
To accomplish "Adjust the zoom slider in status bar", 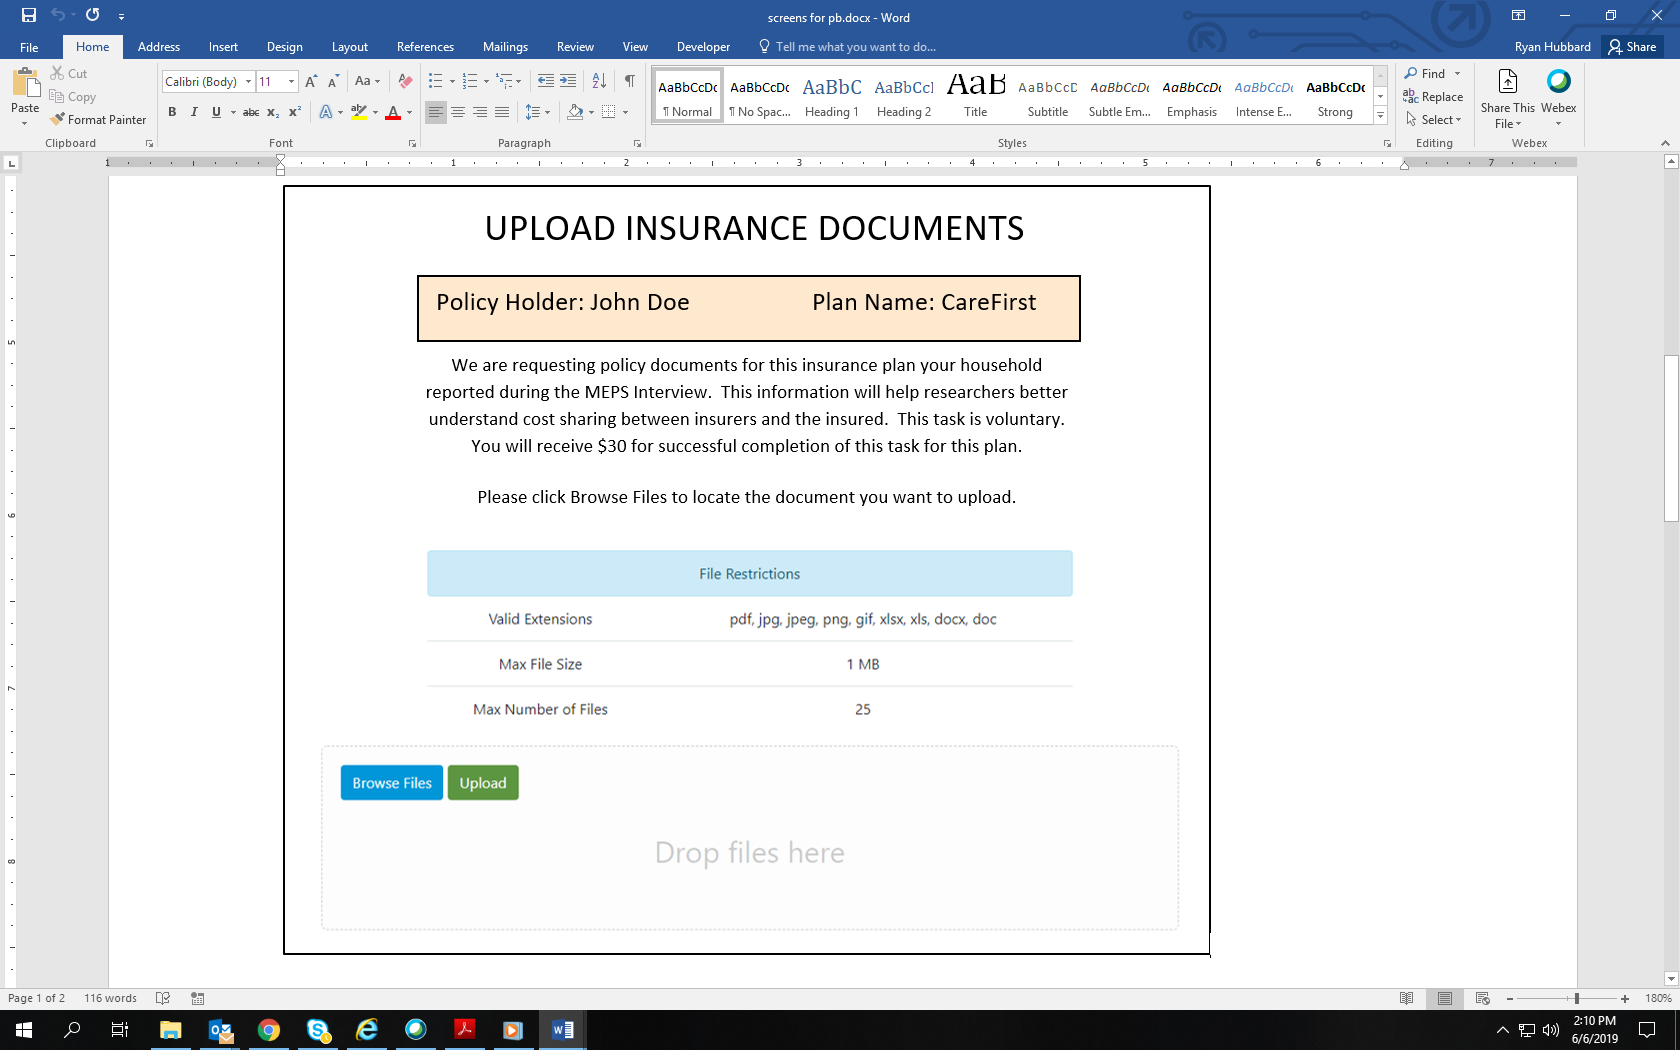I will 1576,998.
